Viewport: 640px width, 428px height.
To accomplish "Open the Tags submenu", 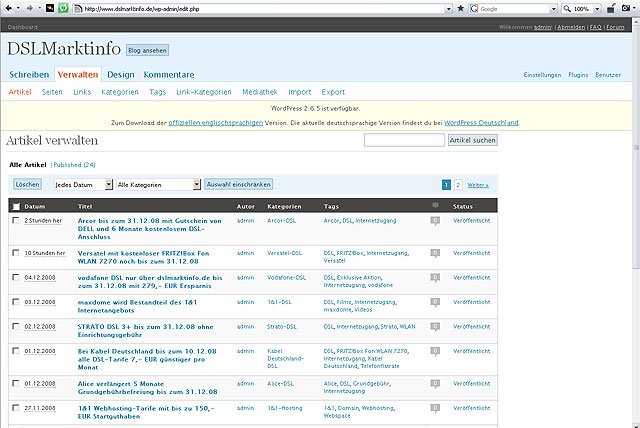I will (x=158, y=92).
